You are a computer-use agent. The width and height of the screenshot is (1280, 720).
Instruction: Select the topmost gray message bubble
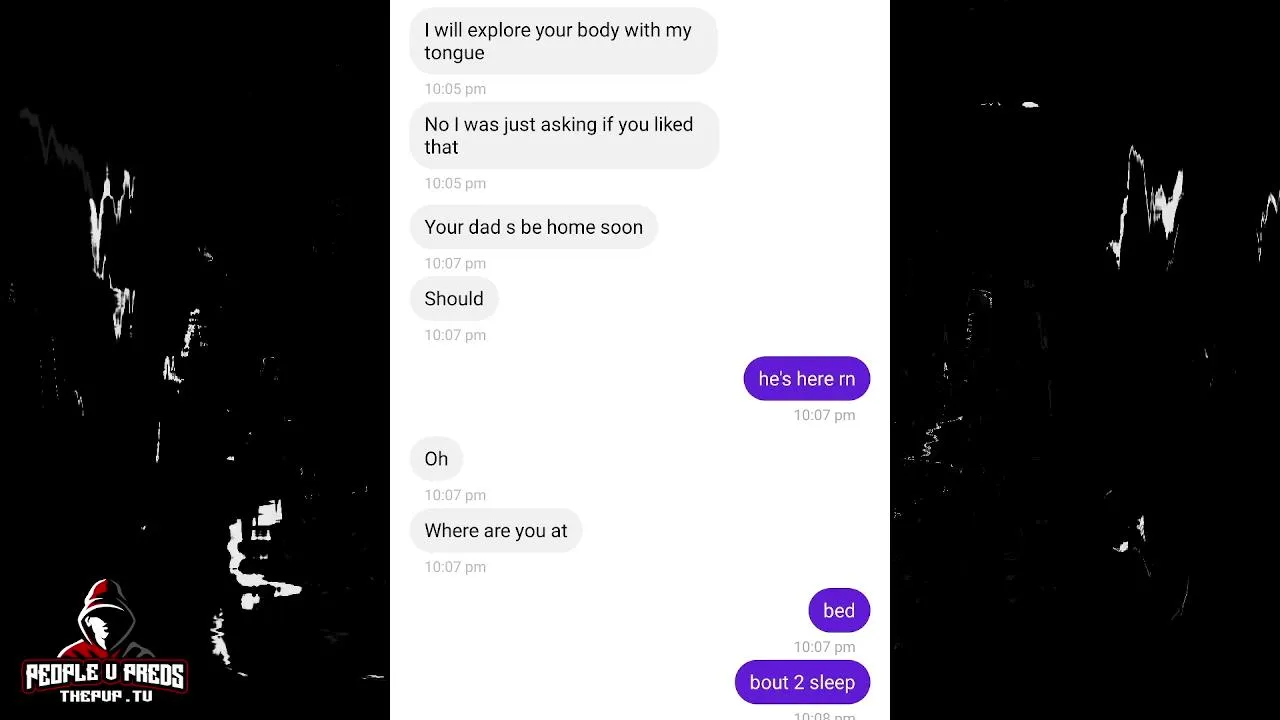(564, 41)
